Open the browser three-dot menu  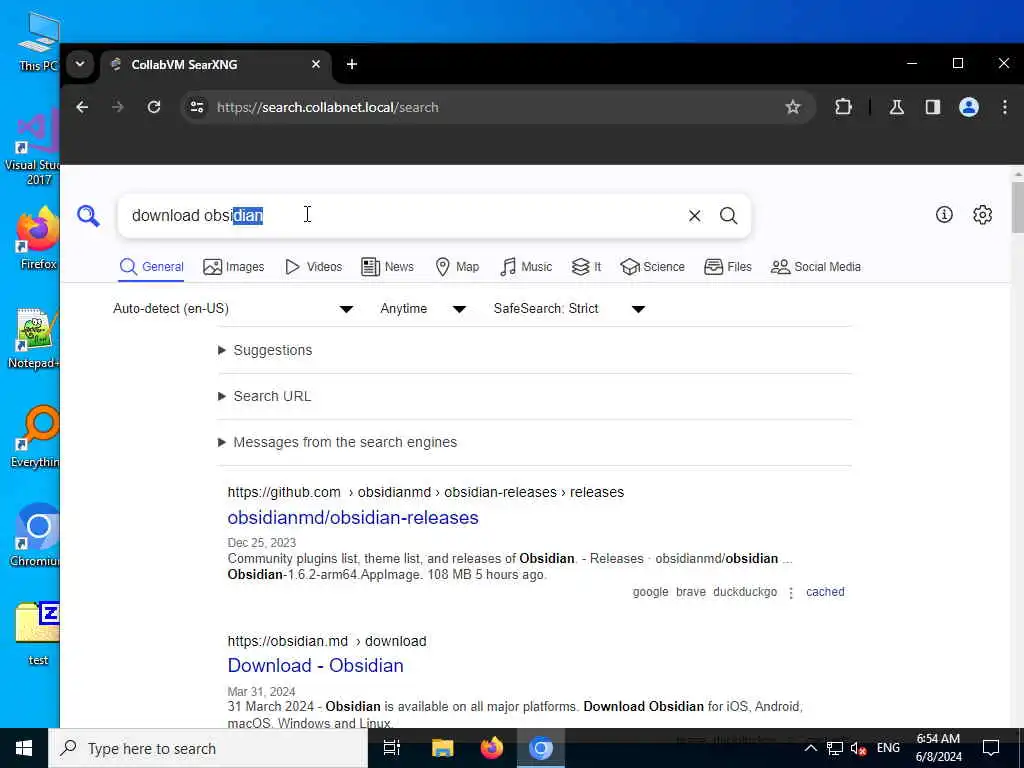pos(1004,107)
